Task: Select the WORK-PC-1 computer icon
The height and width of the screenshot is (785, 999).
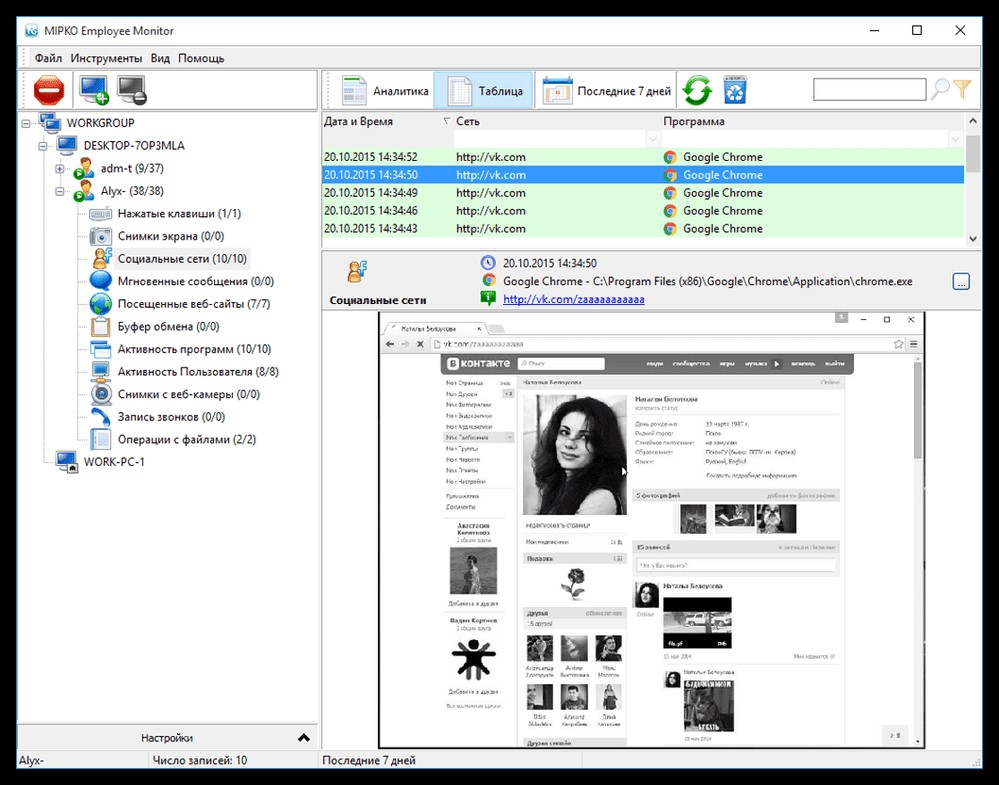Action: [67, 461]
